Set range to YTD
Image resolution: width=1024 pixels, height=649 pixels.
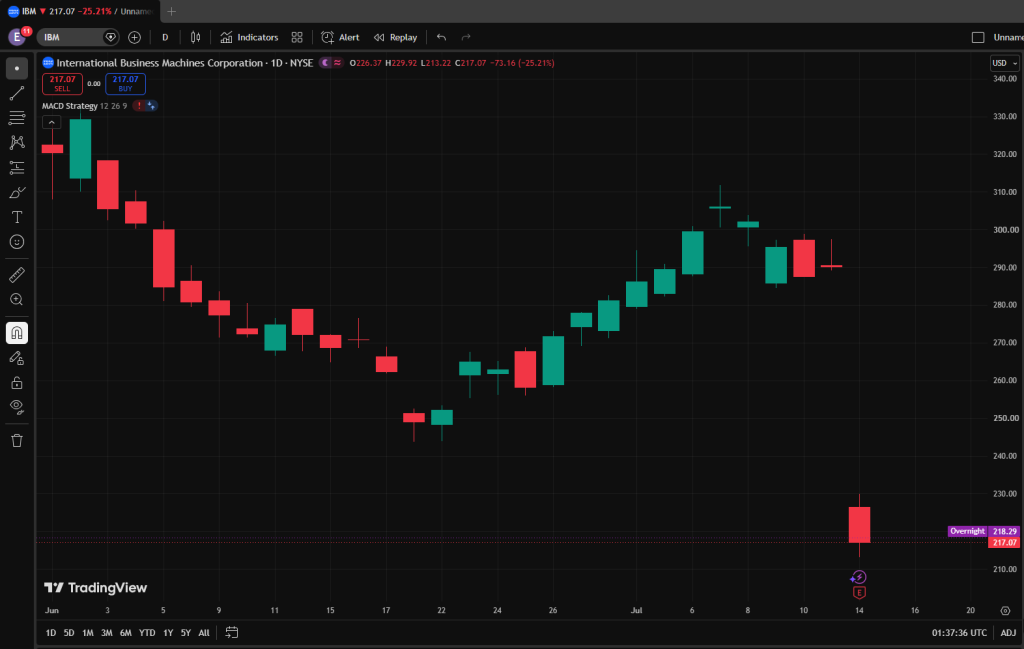147,633
